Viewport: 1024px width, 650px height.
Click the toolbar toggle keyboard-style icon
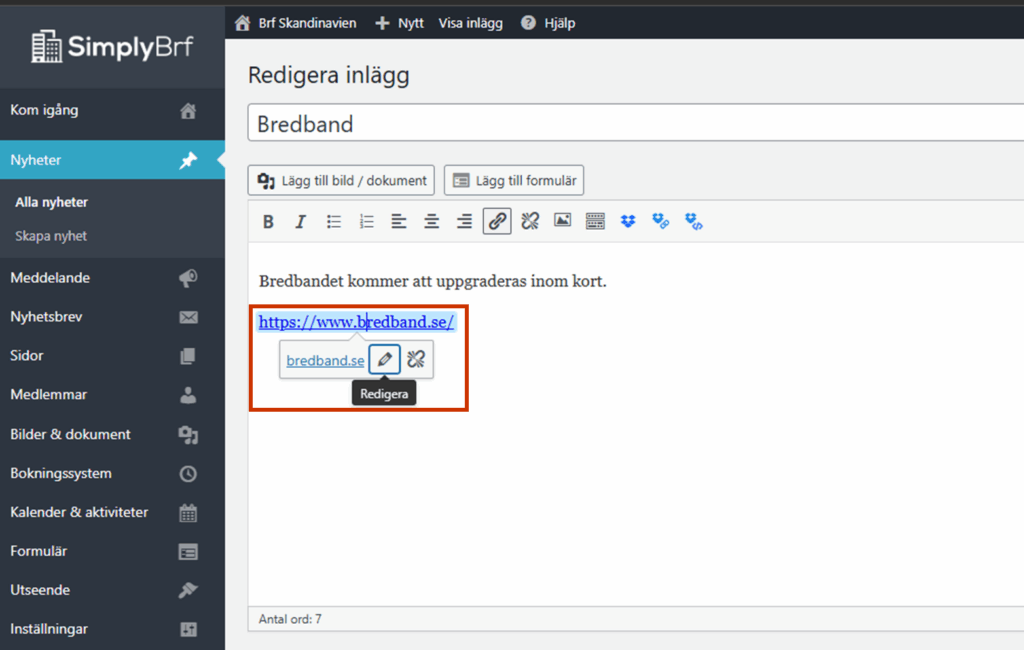(595, 221)
